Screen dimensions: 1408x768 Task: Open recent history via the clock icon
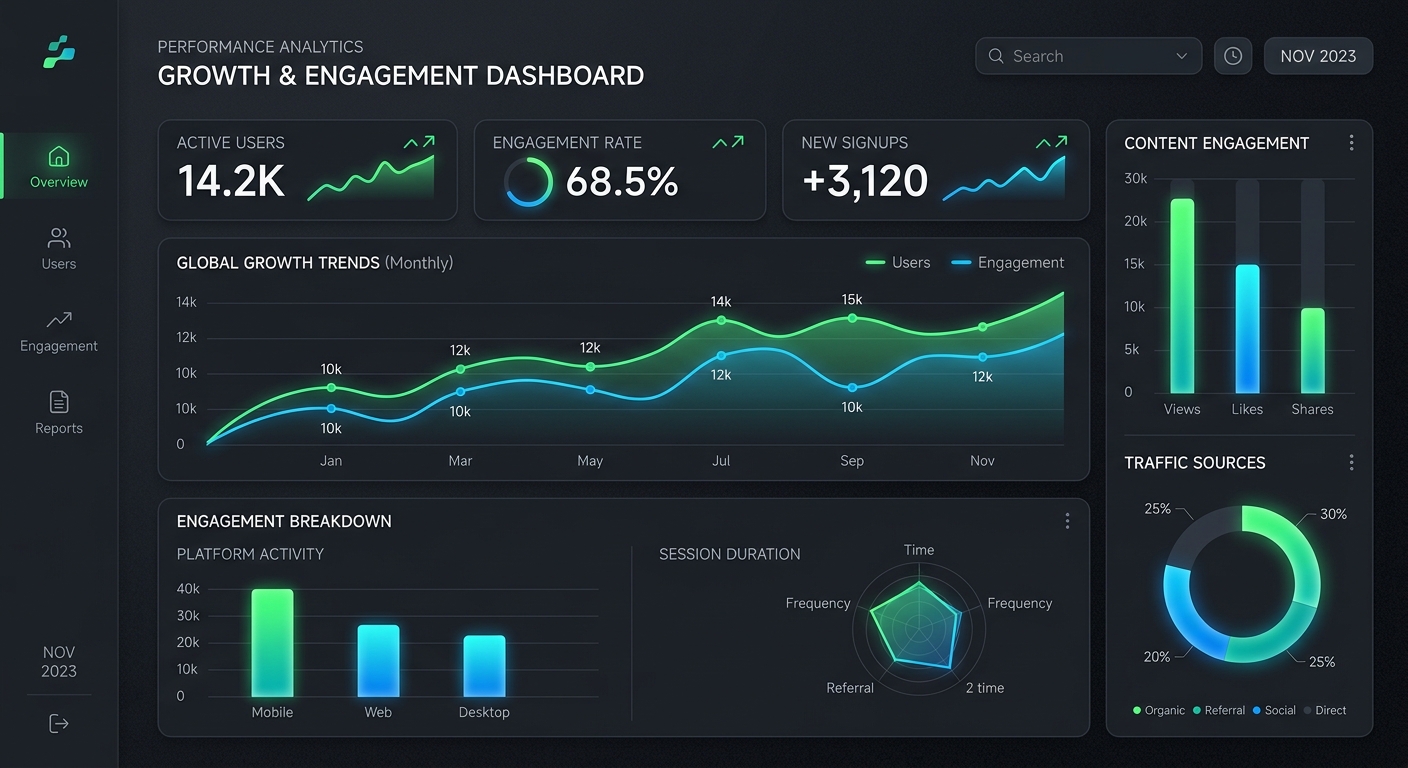pos(1233,55)
